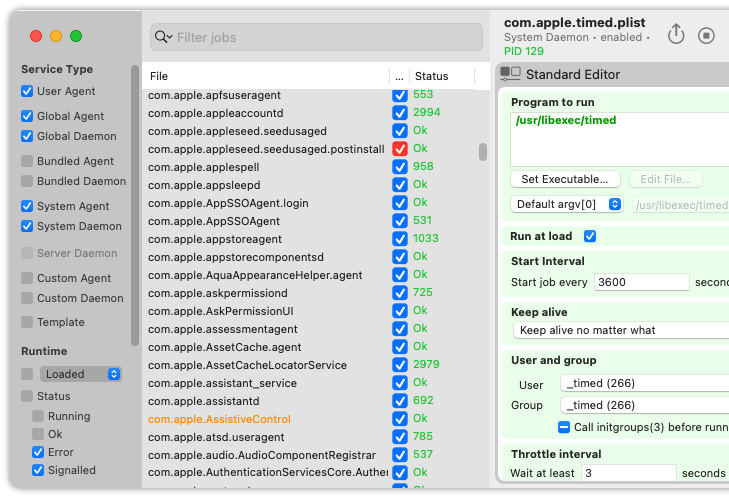Toggle the mixed-state Call initgroups(3) checkbox
Screen dimensions: 729x498
click(x=563, y=427)
